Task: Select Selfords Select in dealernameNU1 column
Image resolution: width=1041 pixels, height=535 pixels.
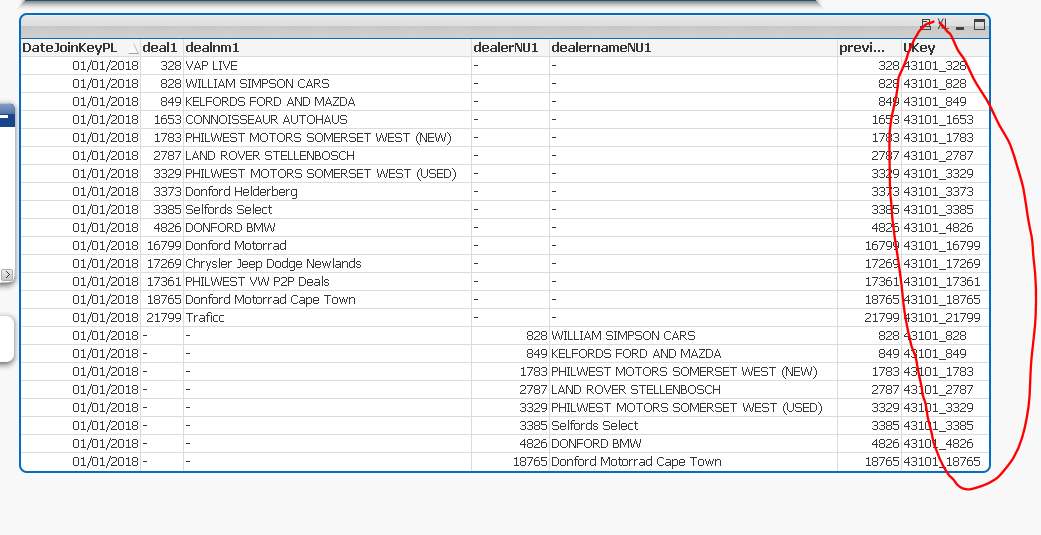Action: [594, 424]
